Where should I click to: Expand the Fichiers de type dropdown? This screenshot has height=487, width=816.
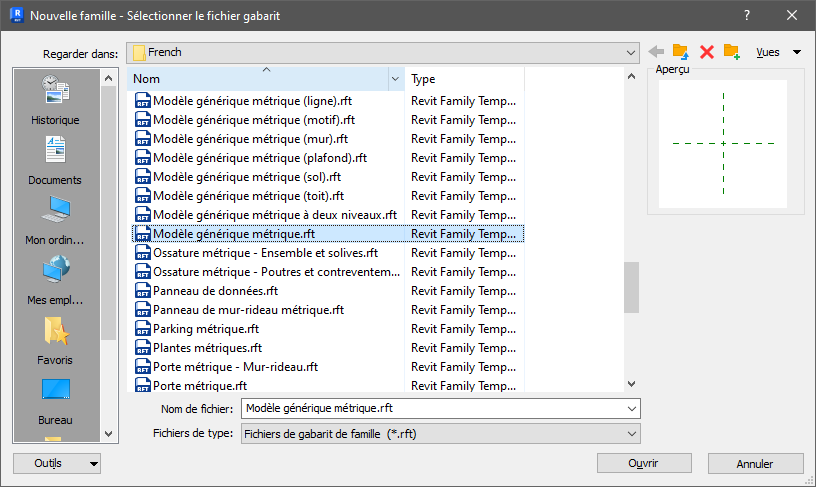pyautogui.click(x=632, y=434)
